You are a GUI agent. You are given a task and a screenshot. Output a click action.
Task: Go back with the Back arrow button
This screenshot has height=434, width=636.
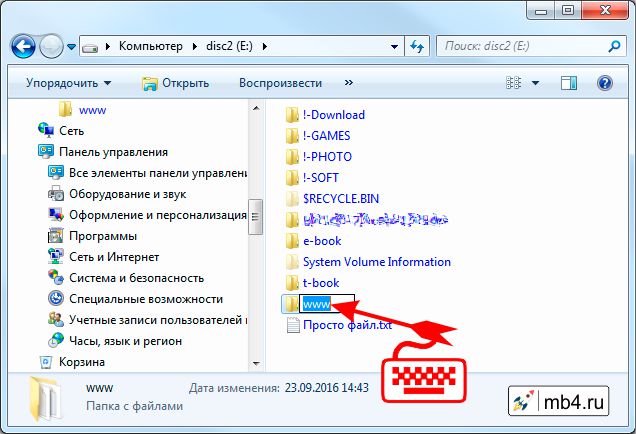[x=23, y=46]
